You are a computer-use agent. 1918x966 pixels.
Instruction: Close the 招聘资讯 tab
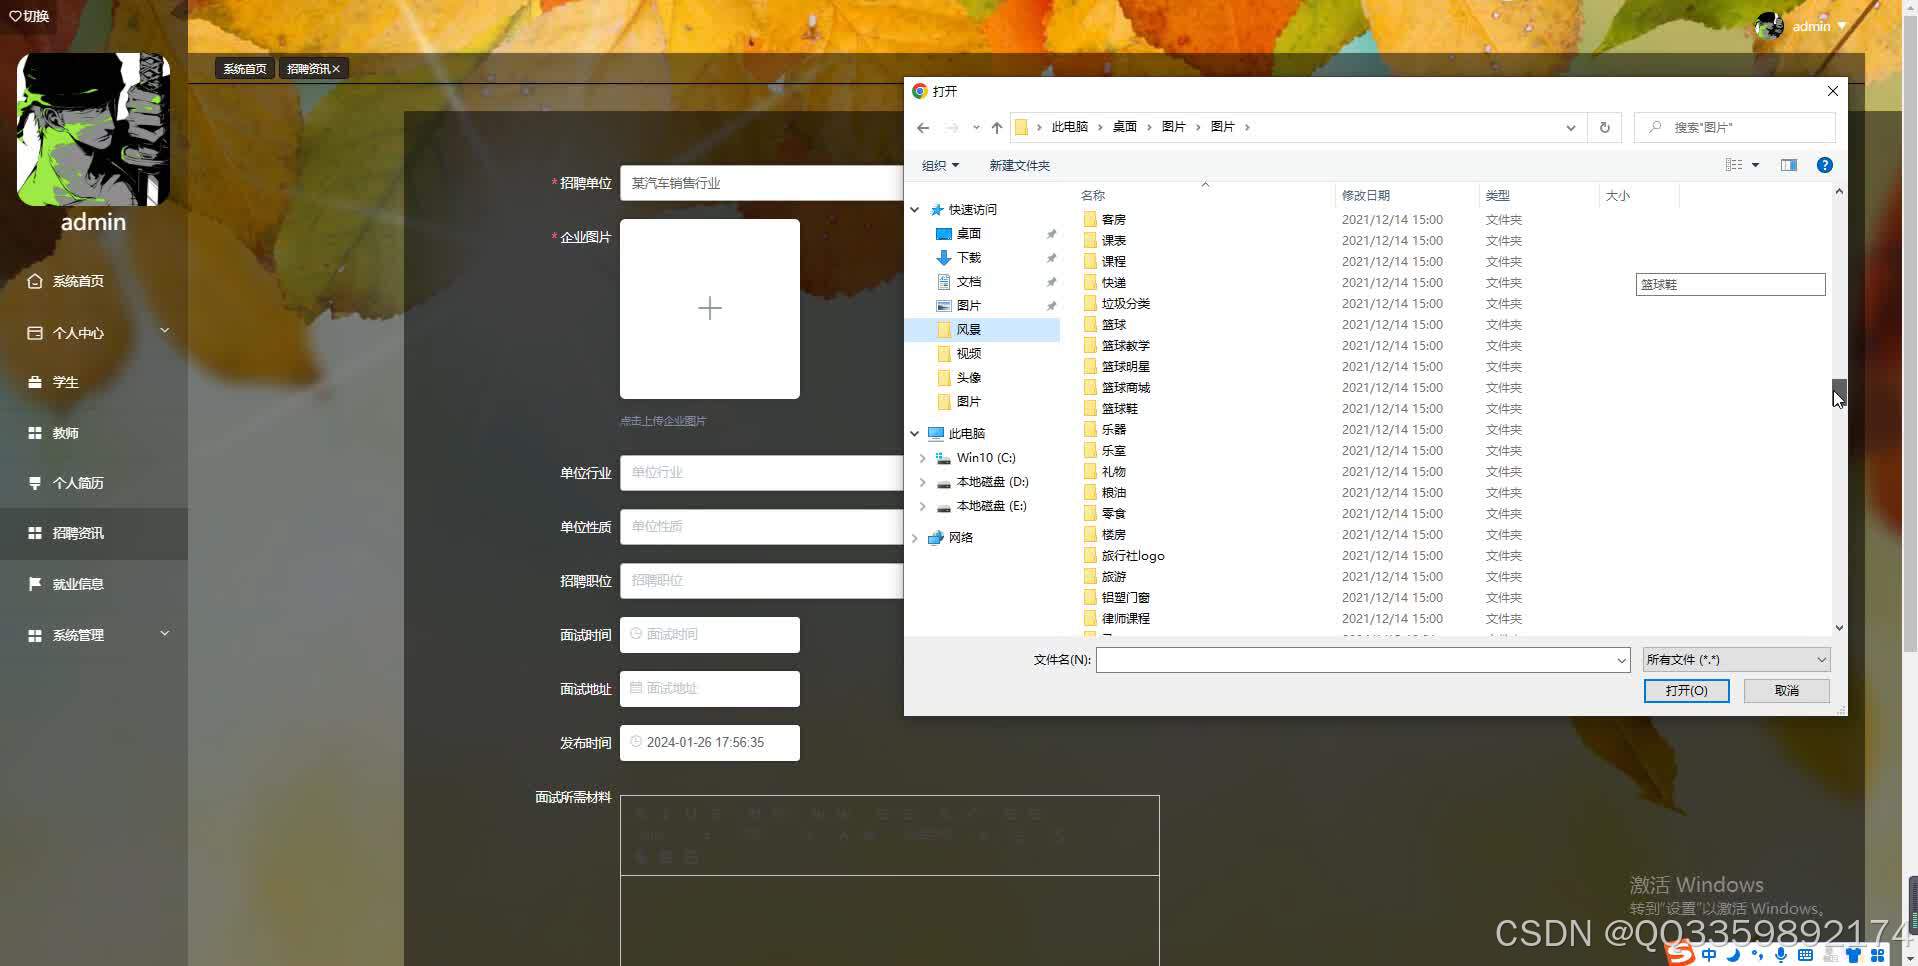click(336, 69)
